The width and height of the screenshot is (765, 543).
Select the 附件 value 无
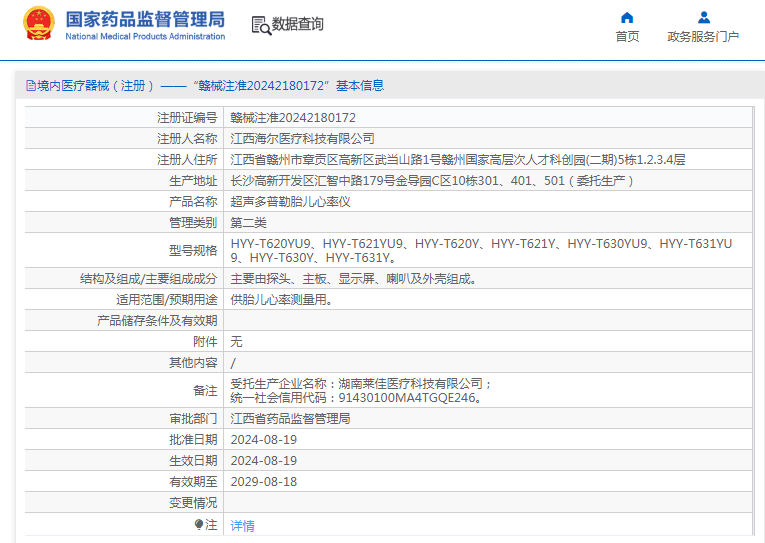pyautogui.click(x=236, y=342)
